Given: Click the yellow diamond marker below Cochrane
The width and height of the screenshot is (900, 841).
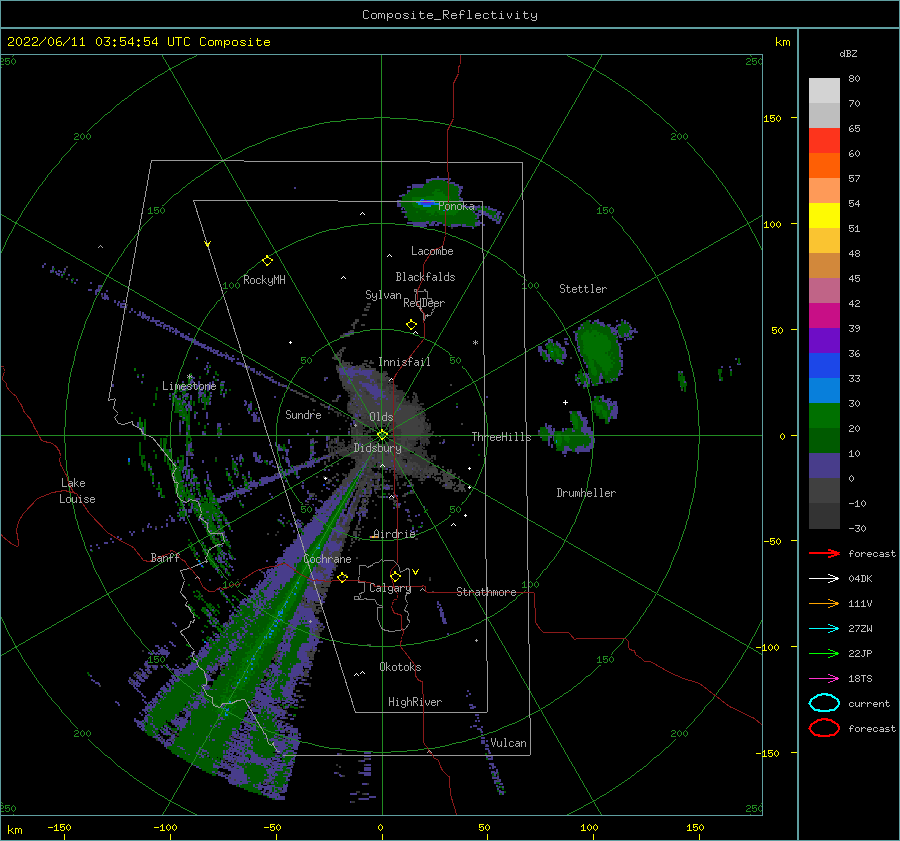Looking at the screenshot, I should (343, 577).
